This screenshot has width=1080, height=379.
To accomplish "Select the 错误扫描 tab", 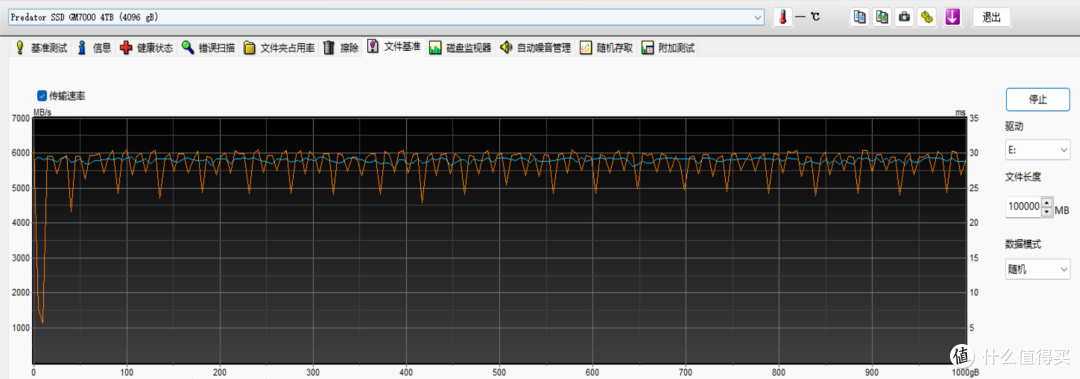I will [208, 48].
